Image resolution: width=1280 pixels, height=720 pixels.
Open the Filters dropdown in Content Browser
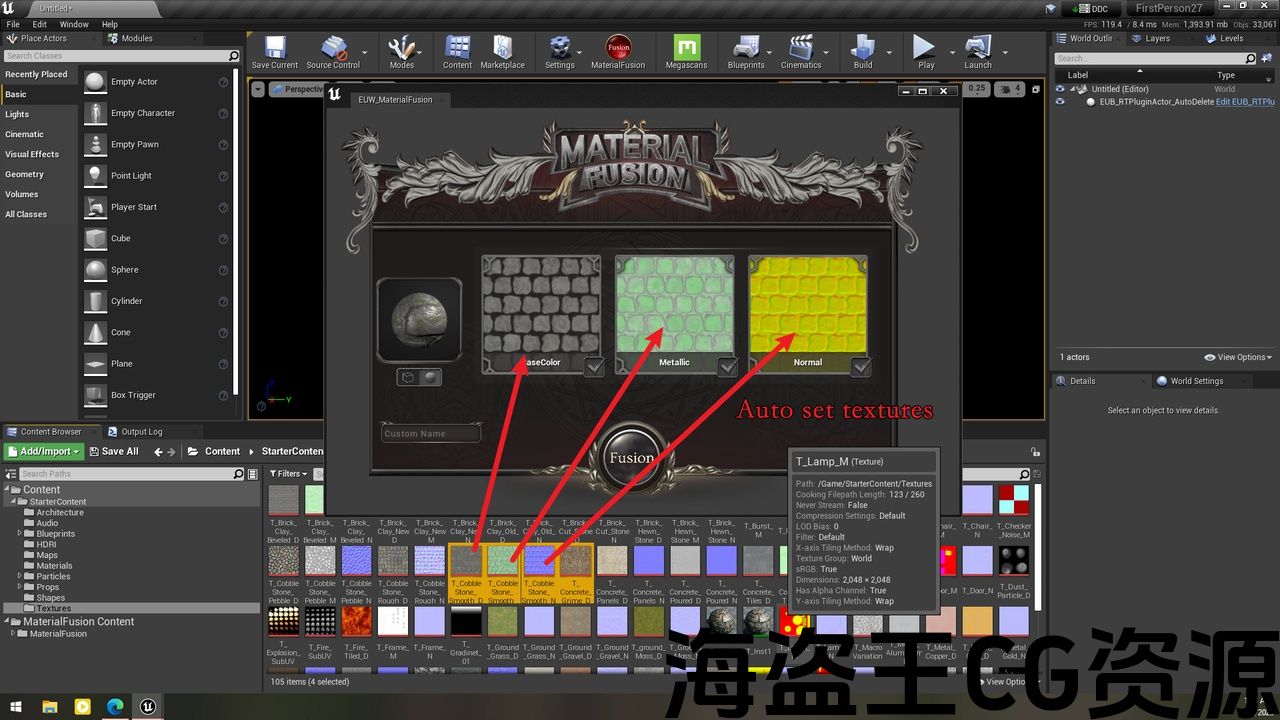(x=288, y=474)
